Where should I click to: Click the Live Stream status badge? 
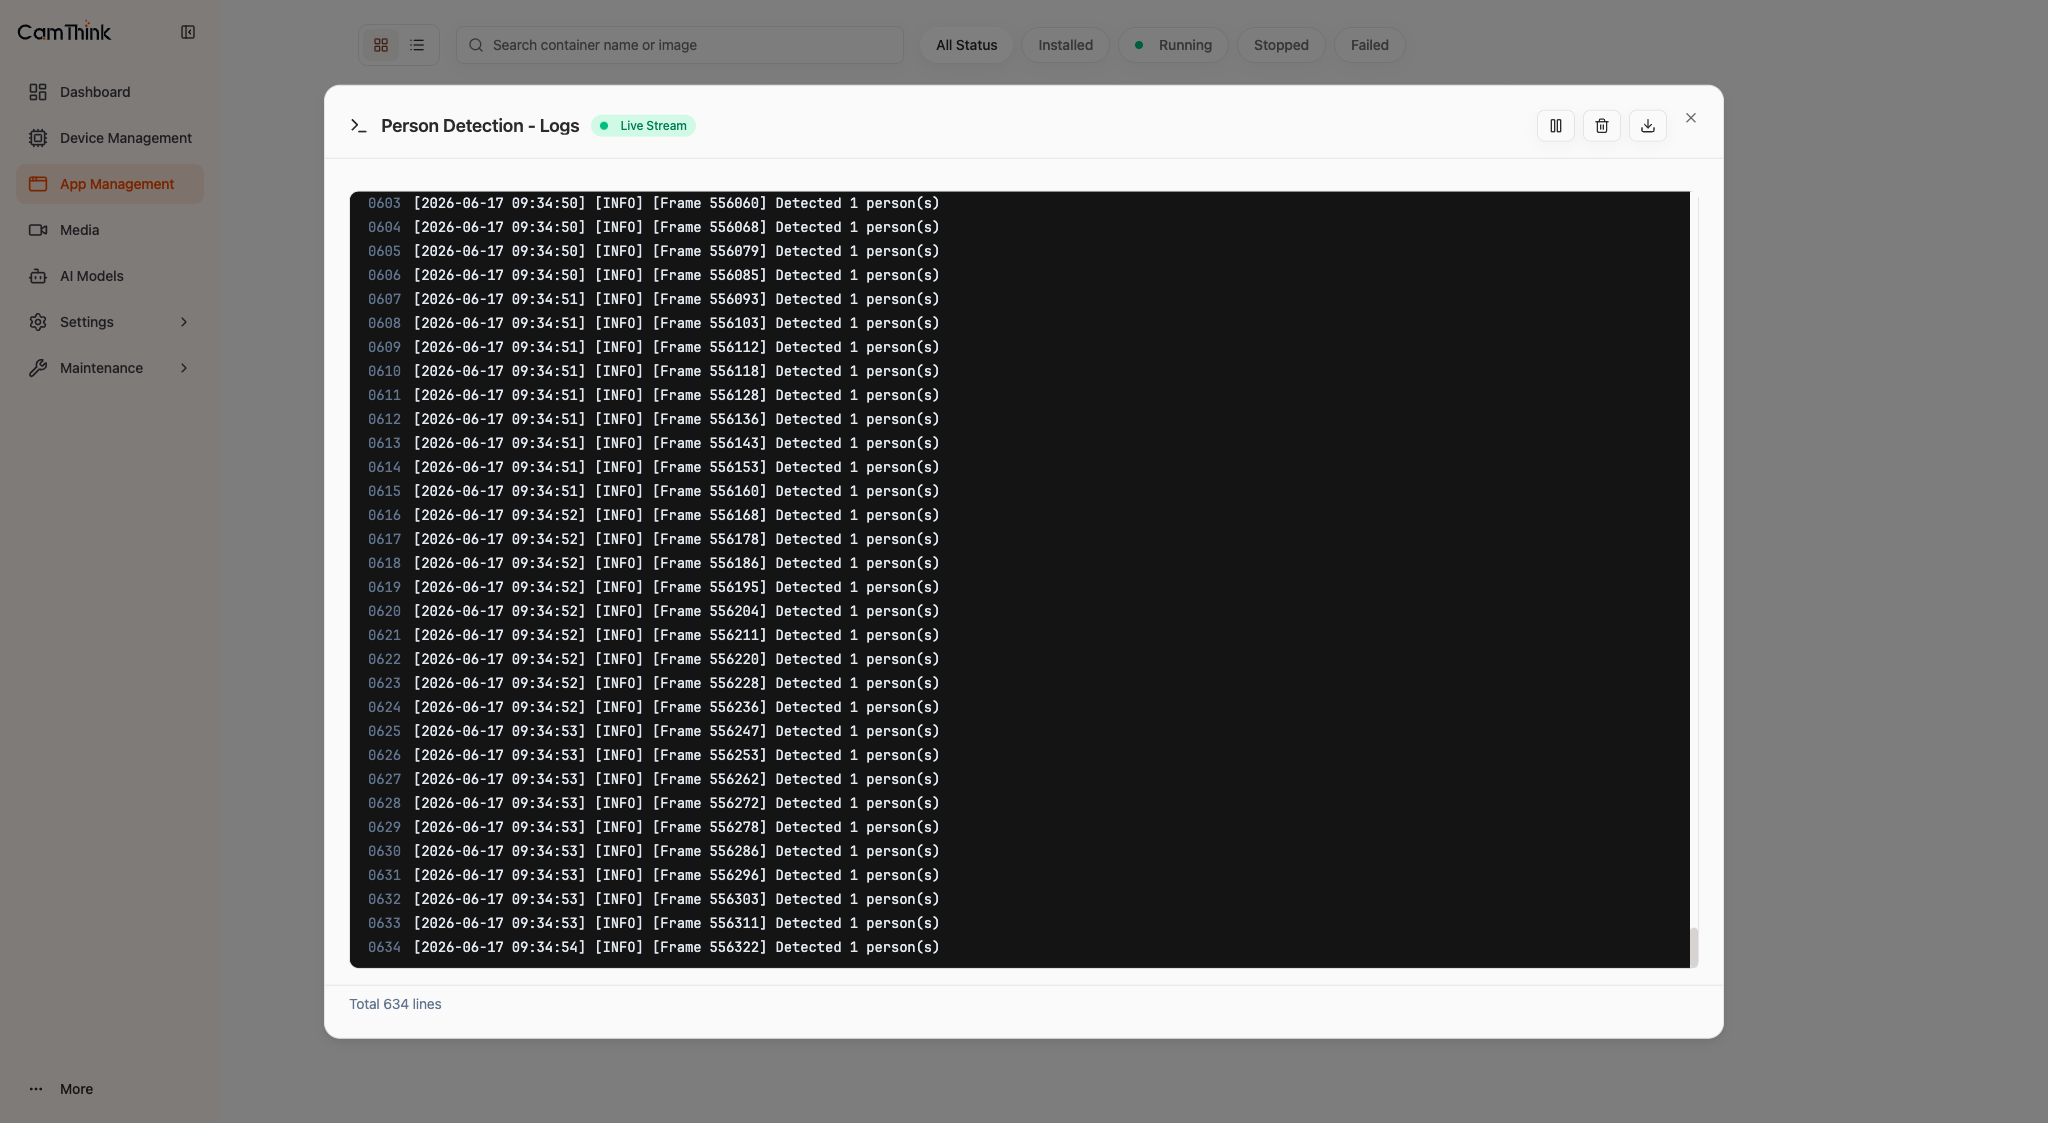point(643,126)
